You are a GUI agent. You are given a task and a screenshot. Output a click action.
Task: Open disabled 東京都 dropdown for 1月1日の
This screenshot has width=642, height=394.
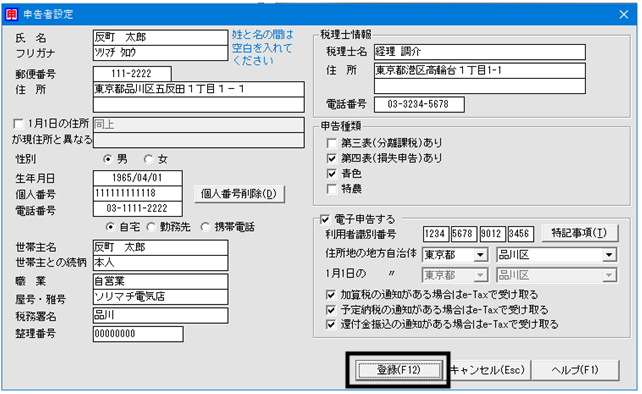tap(481, 275)
